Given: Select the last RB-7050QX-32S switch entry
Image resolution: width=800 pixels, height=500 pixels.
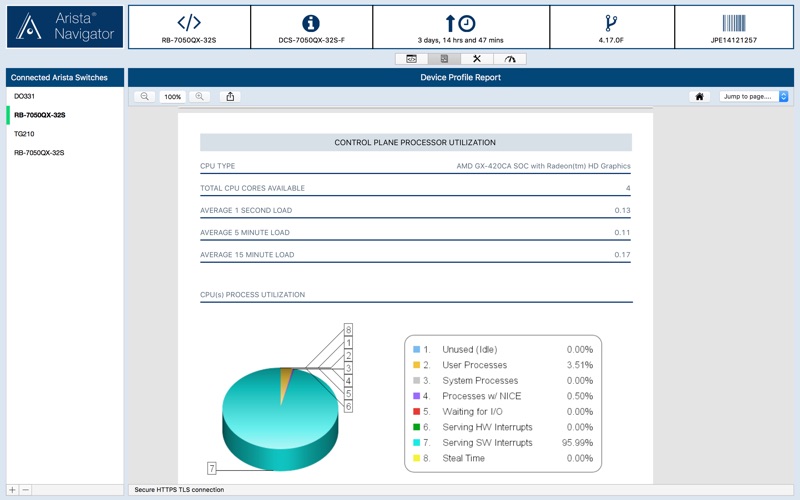Looking at the screenshot, I should click(65, 153).
